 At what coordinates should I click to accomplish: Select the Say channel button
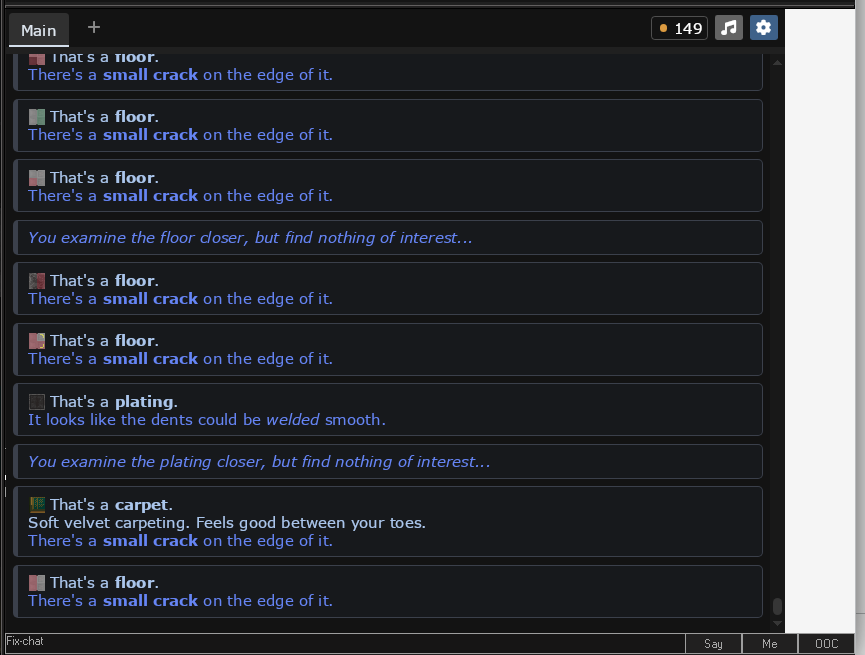(713, 643)
